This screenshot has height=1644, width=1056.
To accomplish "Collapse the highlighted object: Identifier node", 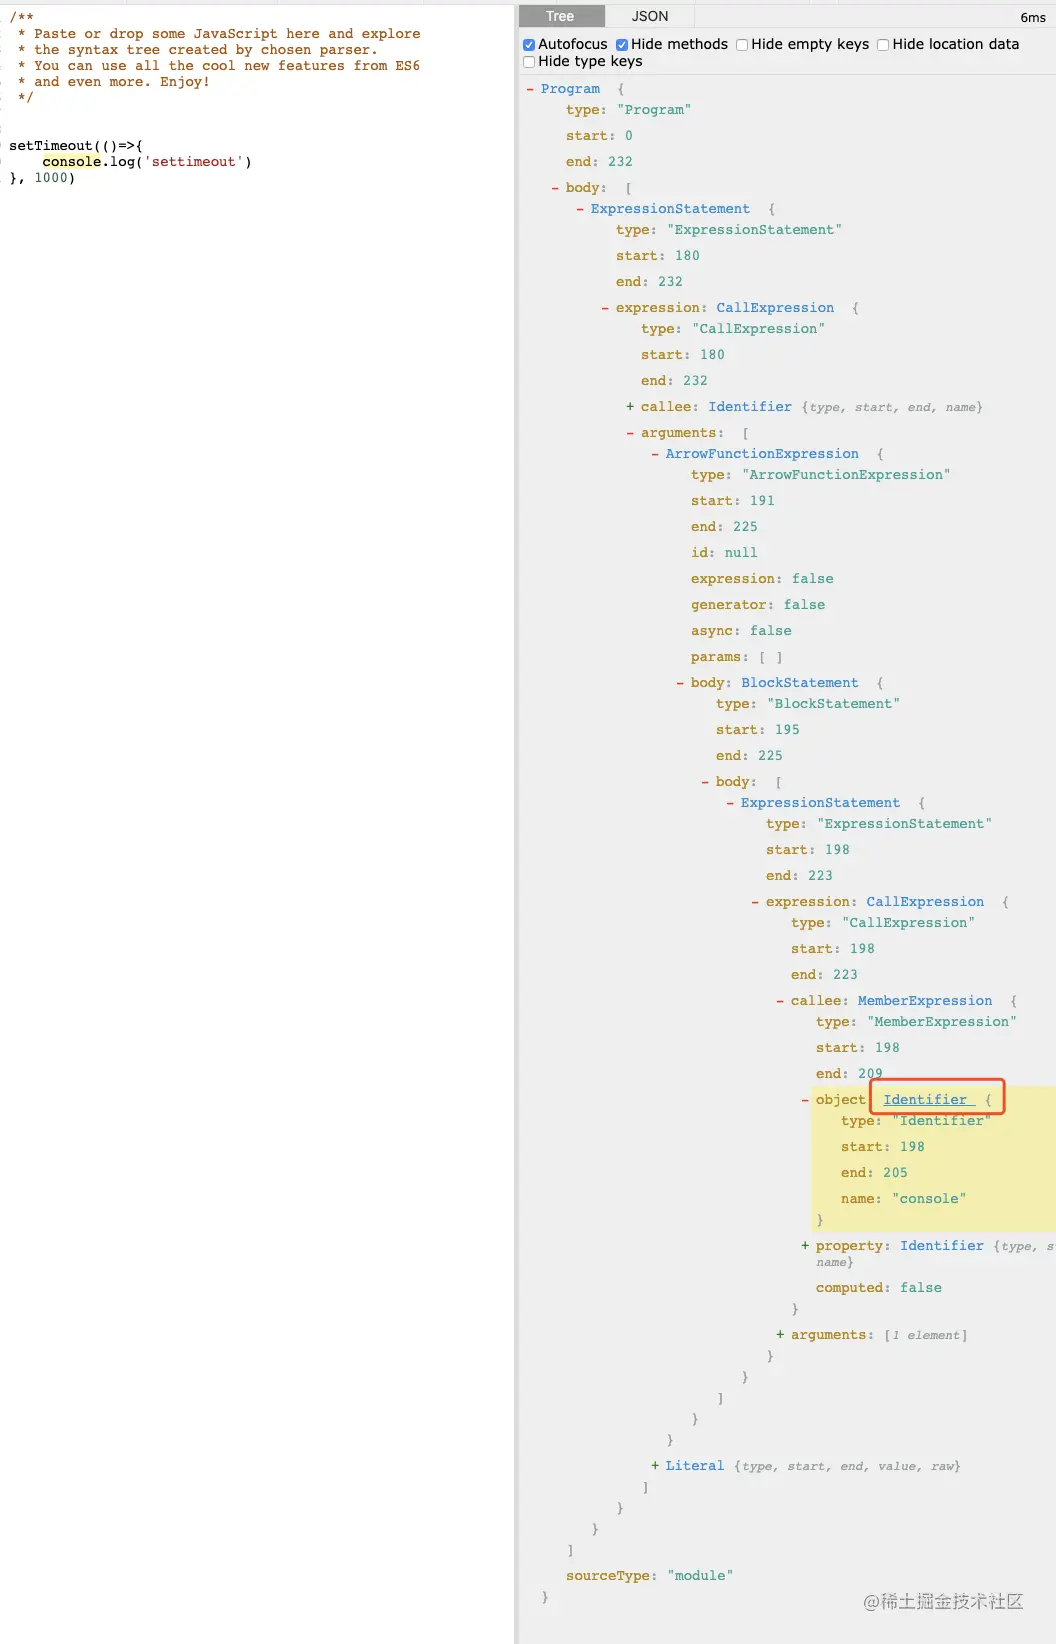I will [805, 1100].
